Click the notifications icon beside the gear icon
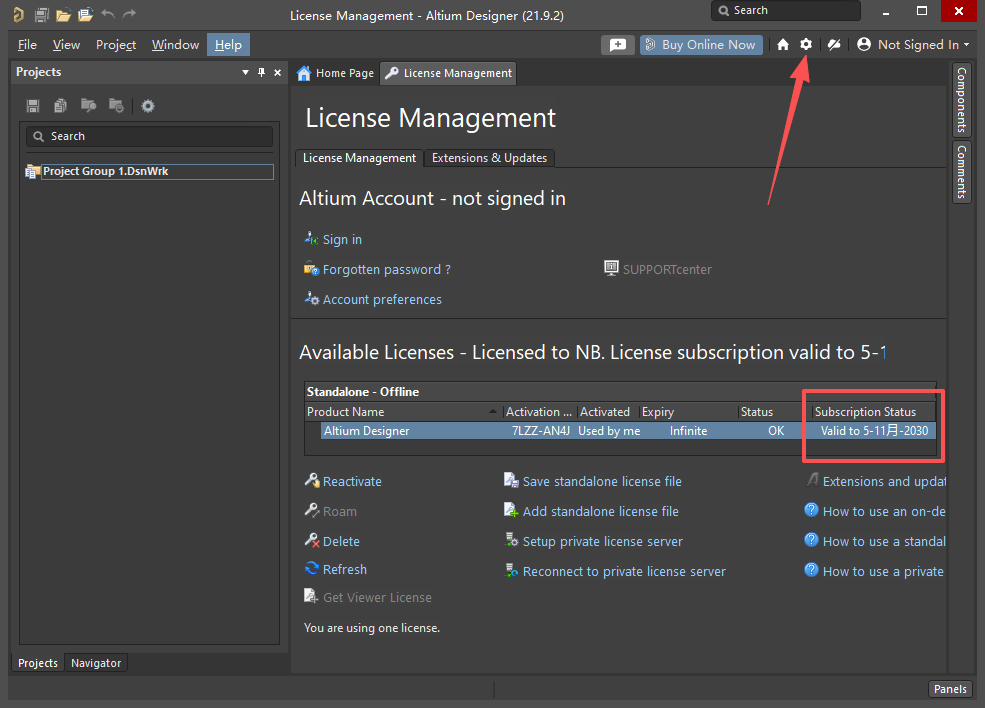The height and width of the screenshot is (708, 985). click(x=834, y=44)
